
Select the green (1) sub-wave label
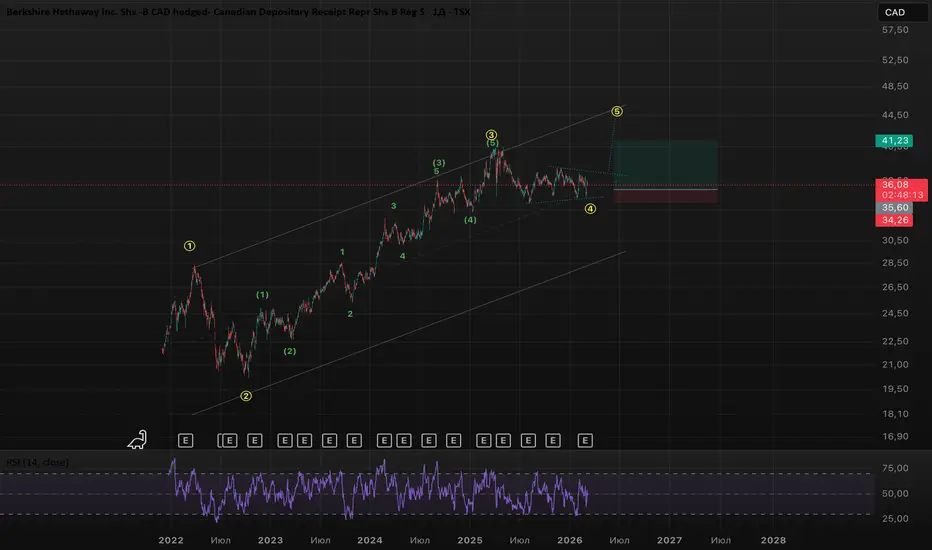click(262, 294)
